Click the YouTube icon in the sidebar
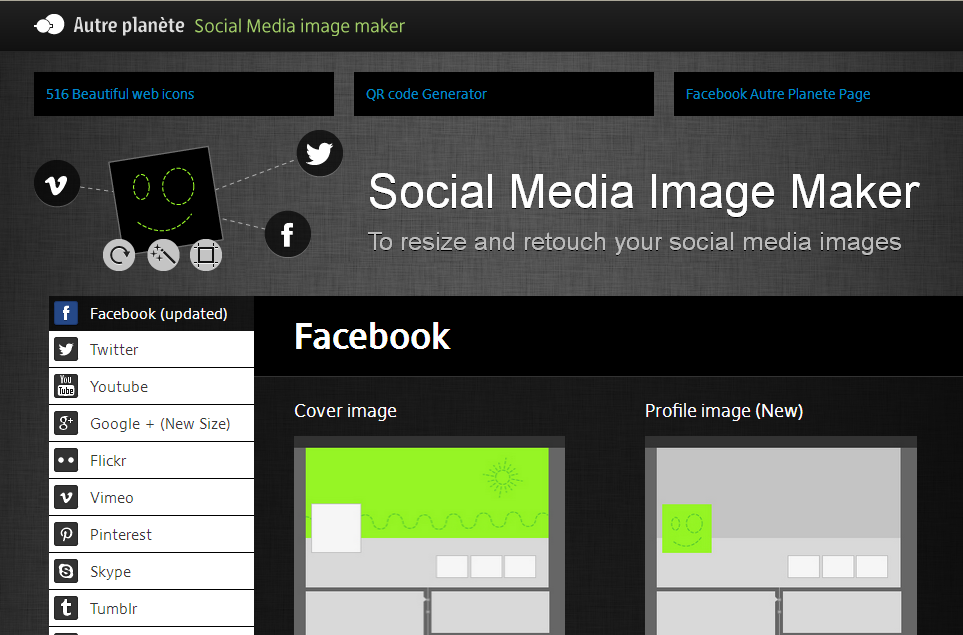The image size is (963, 635). pyautogui.click(x=66, y=386)
